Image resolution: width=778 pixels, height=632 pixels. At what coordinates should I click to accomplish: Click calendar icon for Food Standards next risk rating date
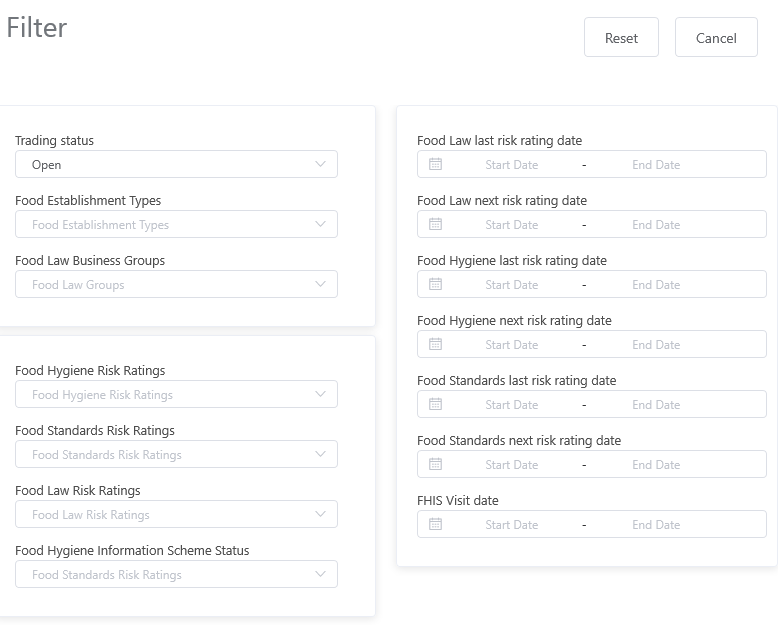point(435,464)
